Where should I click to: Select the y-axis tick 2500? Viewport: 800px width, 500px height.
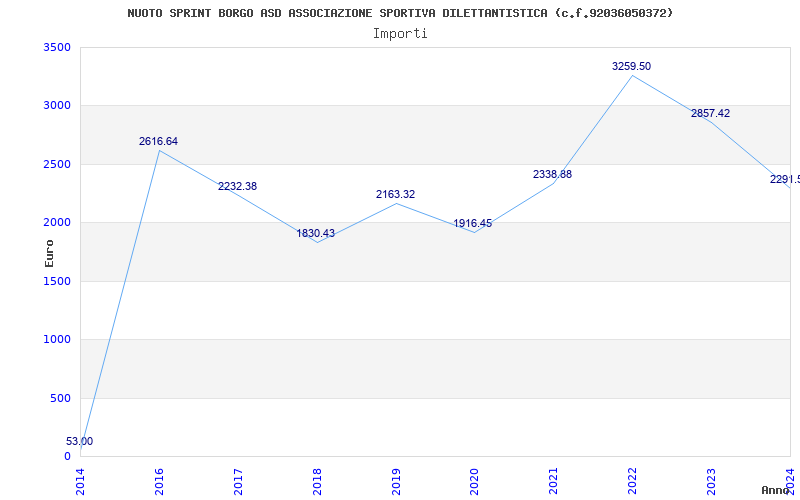point(58,164)
